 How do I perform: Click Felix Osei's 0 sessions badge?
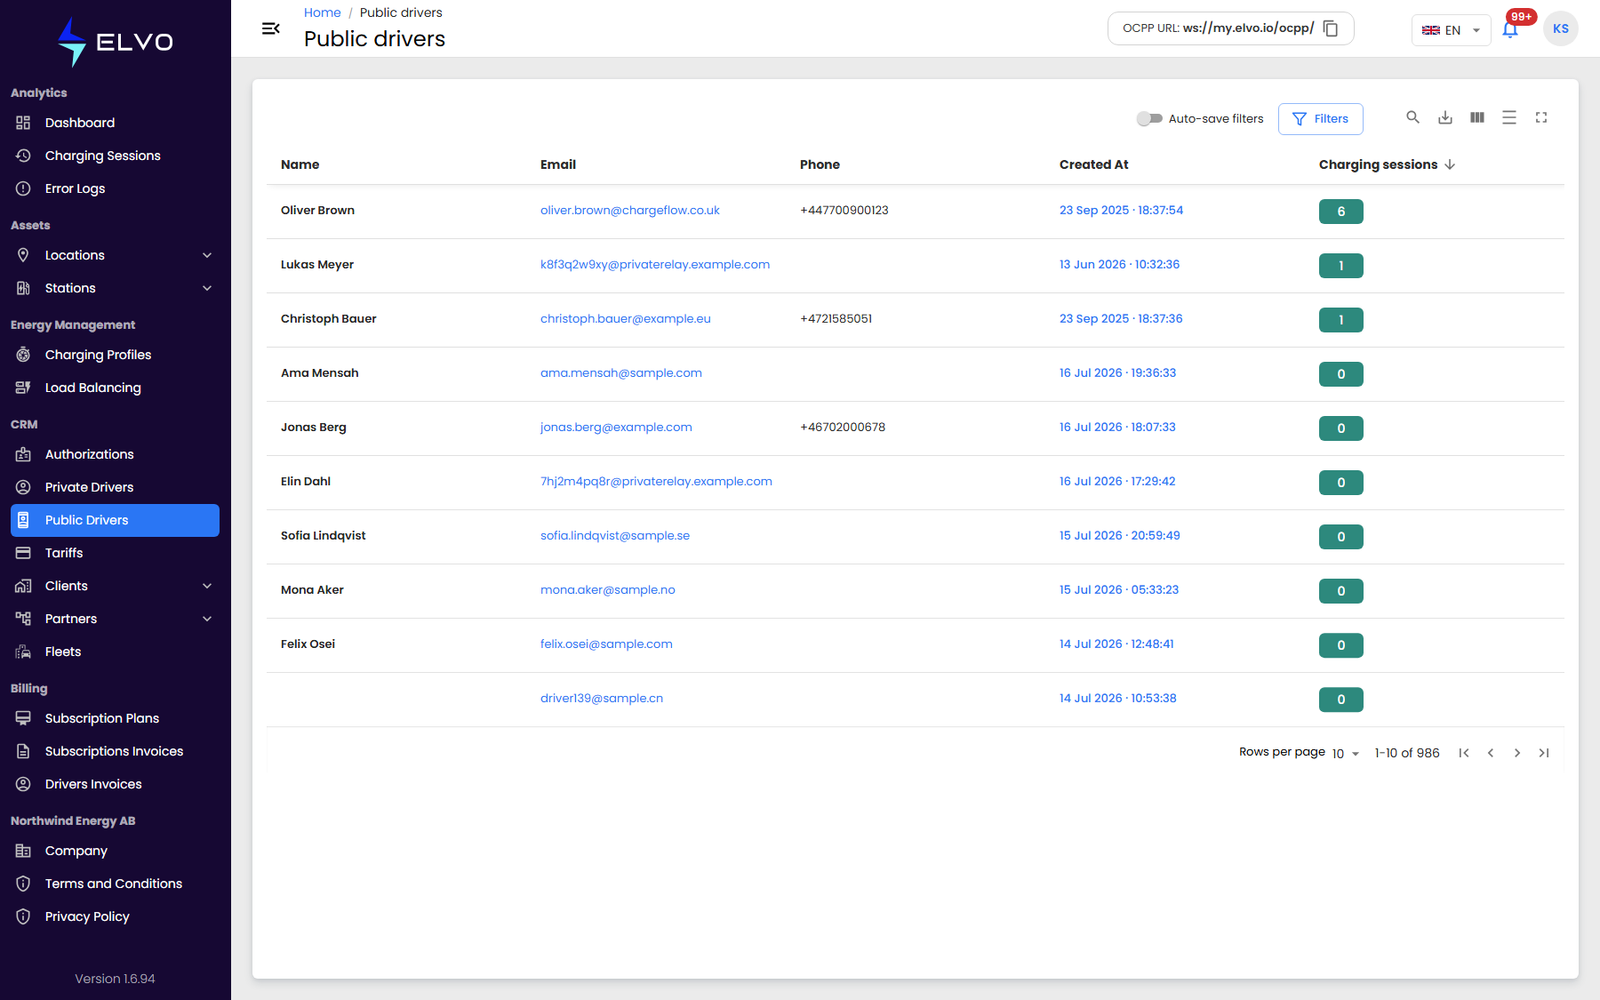click(x=1341, y=646)
